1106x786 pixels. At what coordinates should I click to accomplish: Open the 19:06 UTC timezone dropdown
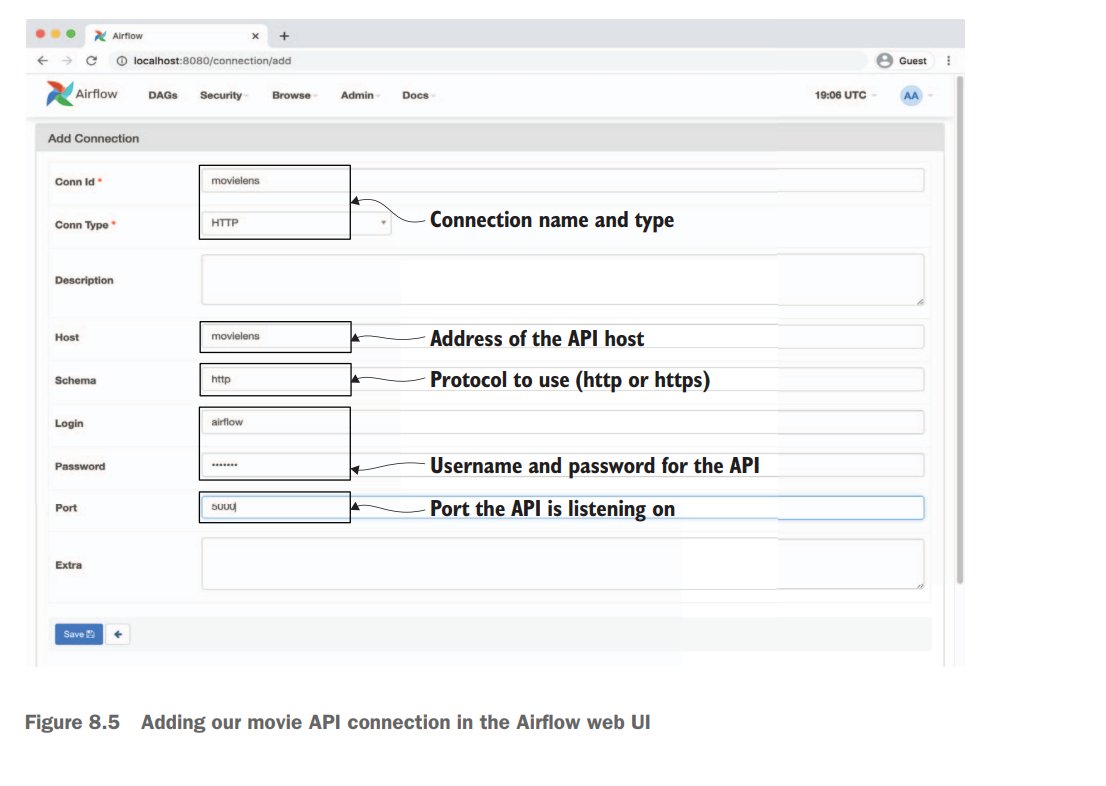(845, 95)
